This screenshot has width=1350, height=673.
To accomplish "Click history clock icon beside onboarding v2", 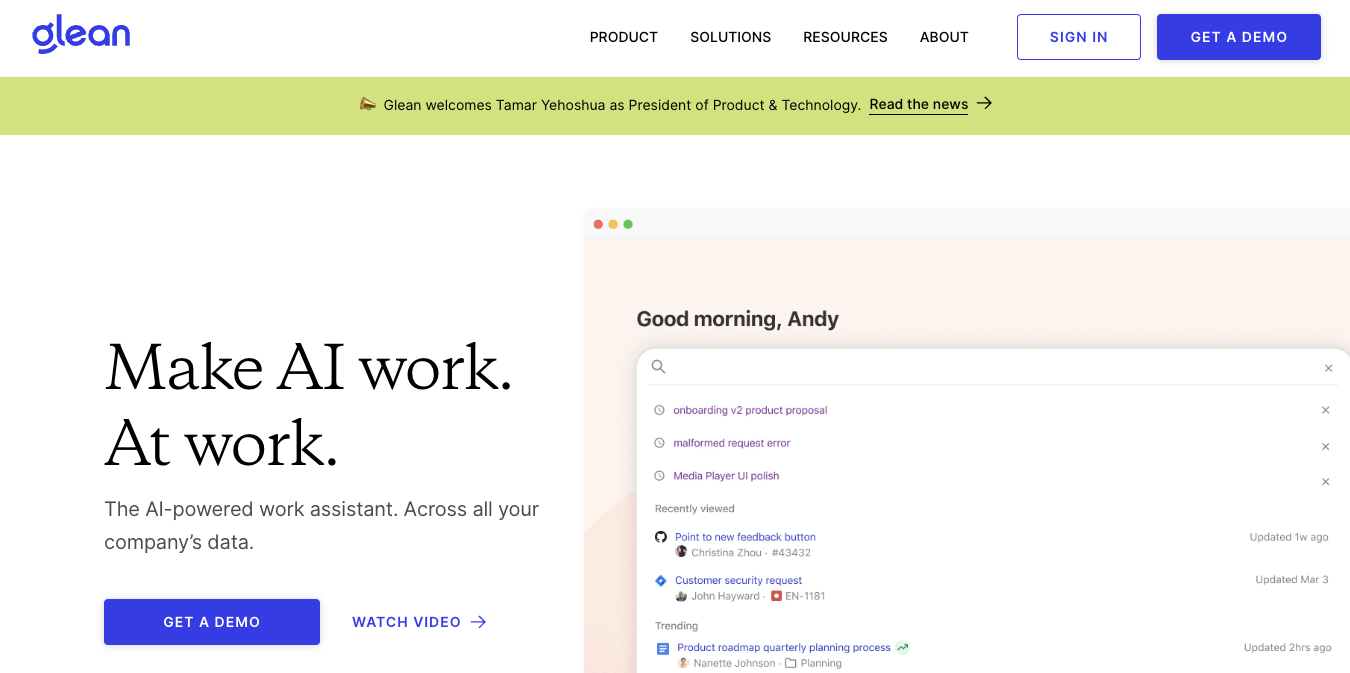I will point(659,410).
